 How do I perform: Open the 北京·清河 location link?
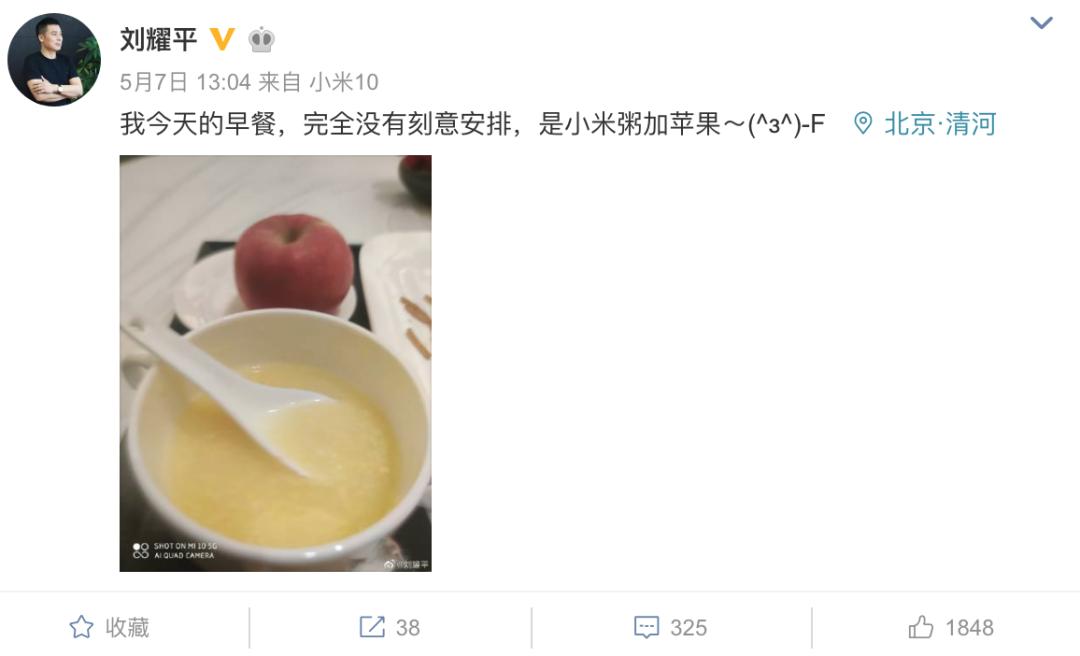point(940,124)
